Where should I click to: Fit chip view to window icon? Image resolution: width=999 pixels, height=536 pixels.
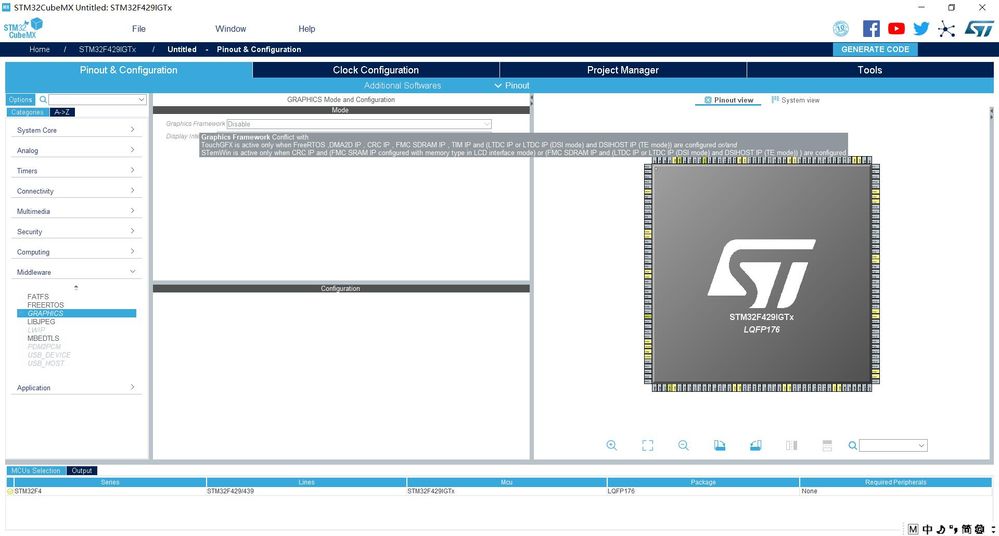[647, 445]
